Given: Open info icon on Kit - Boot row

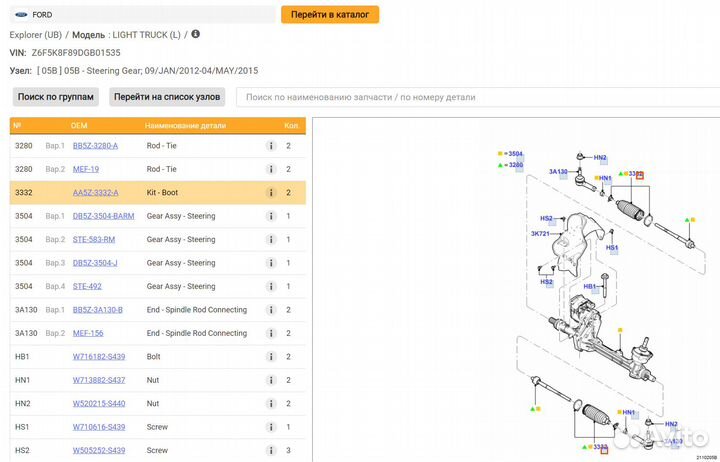Looking at the screenshot, I should coord(270,193).
